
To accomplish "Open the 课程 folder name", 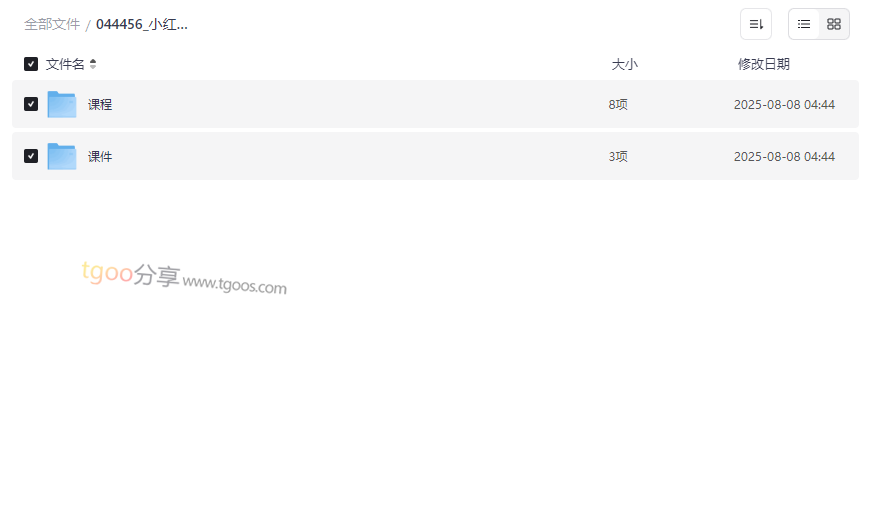I will tap(100, 104).
